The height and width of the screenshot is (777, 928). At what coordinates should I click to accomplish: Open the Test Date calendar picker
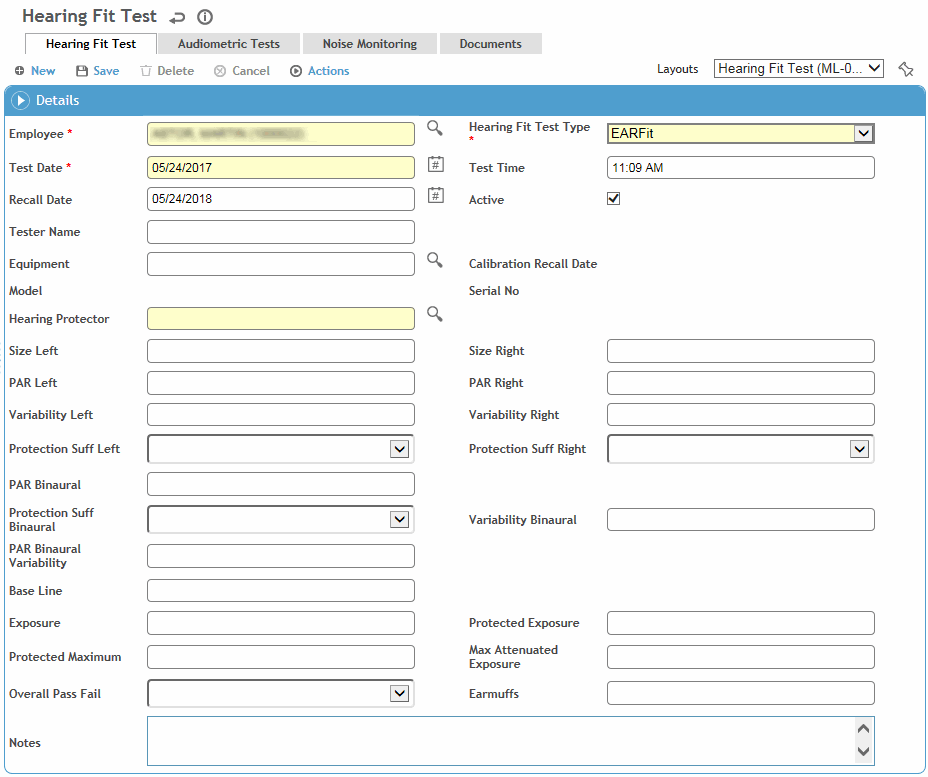tap(436, 164)
